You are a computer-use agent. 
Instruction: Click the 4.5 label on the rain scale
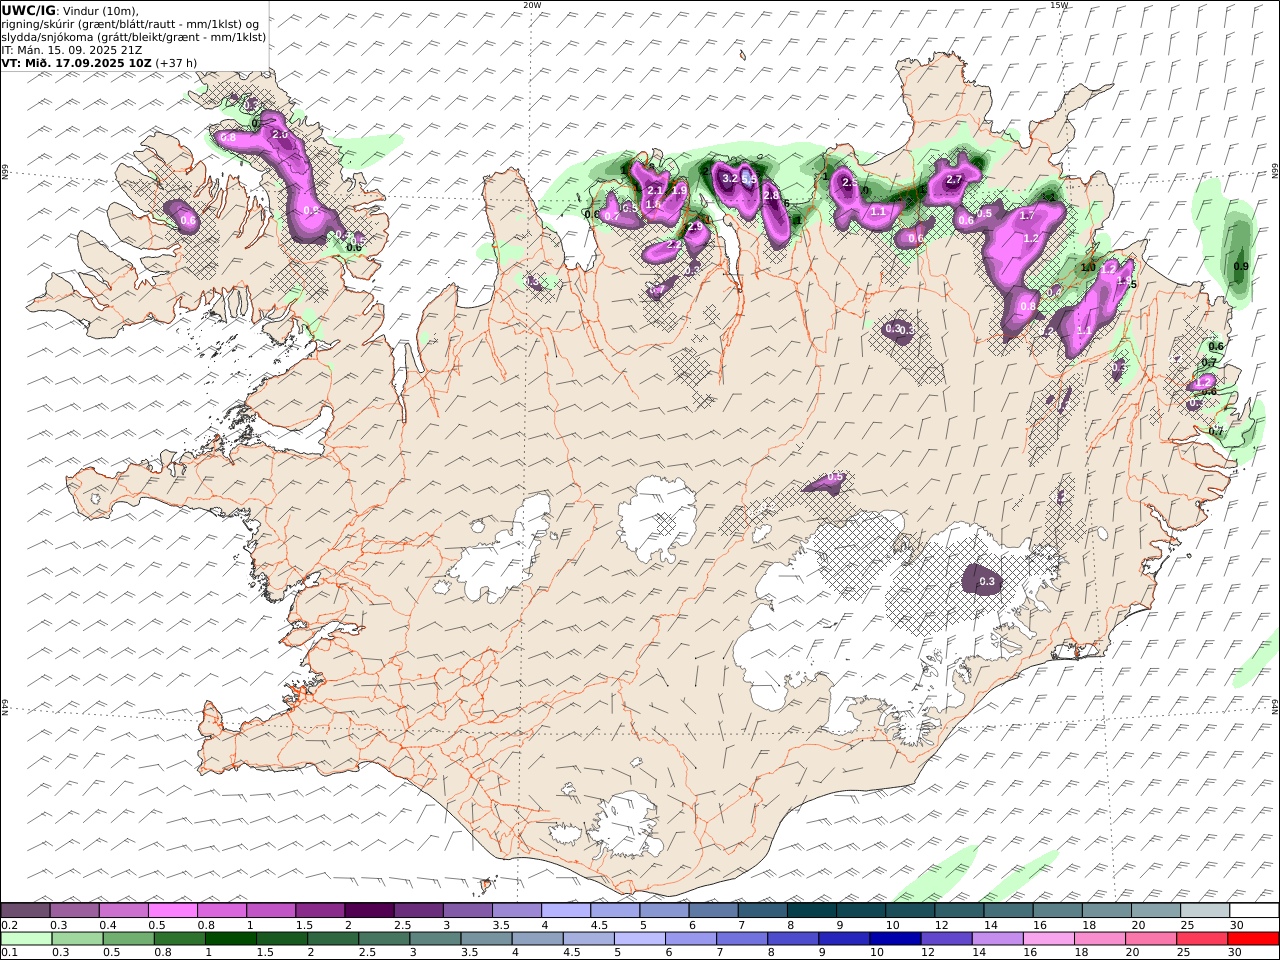click(x=570, y=953)
